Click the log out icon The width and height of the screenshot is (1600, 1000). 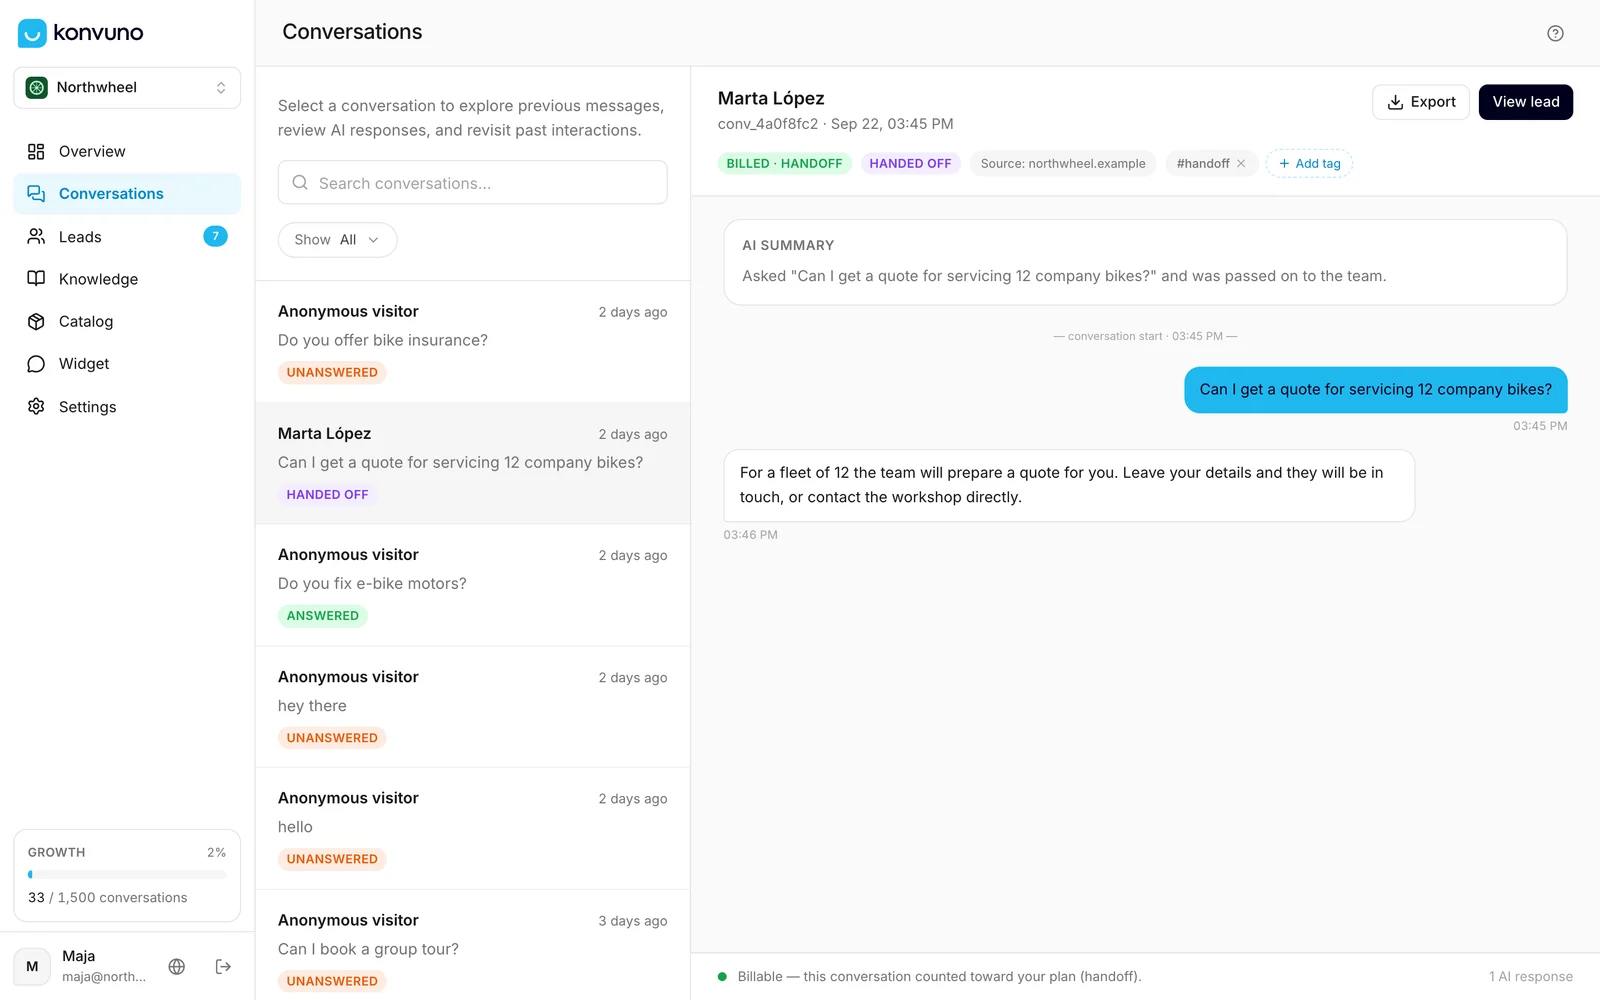click(x=223, y=966)
